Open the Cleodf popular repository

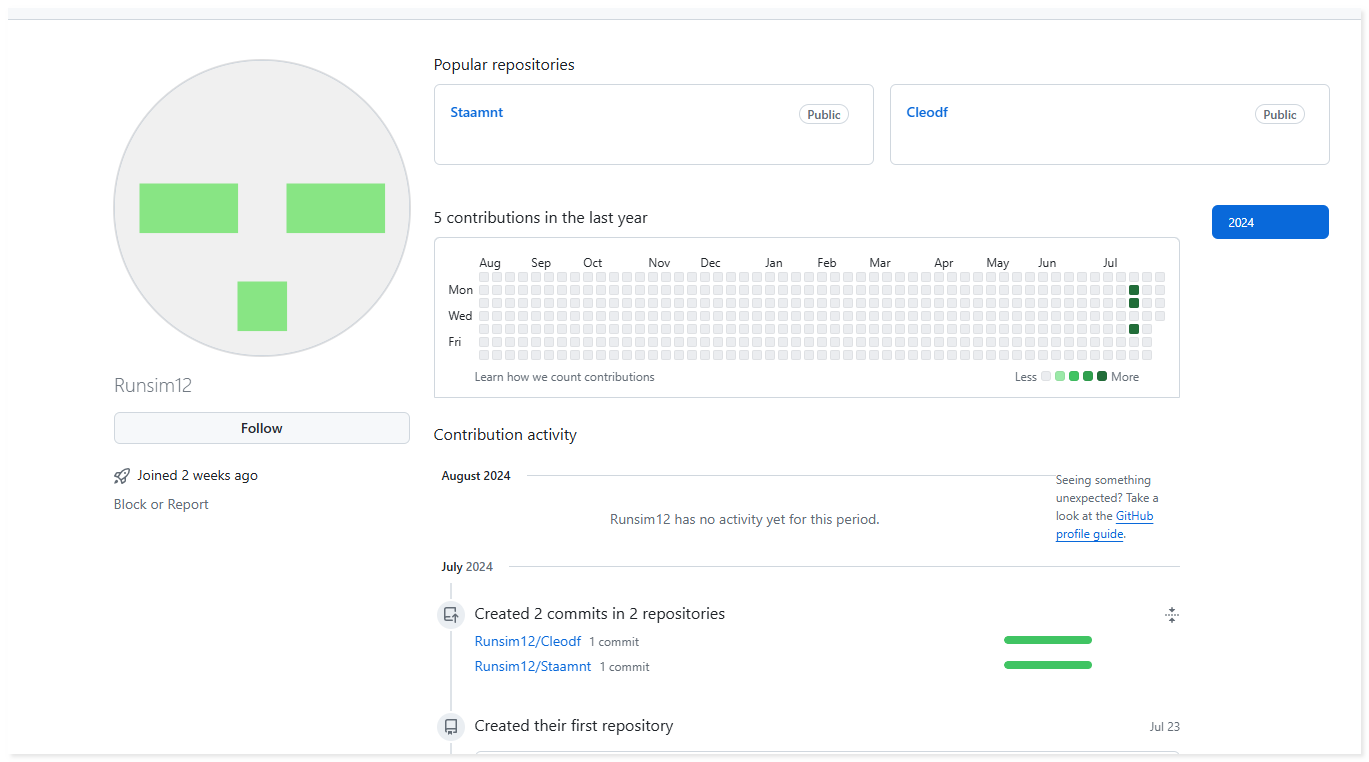click(x=926, y=113)
